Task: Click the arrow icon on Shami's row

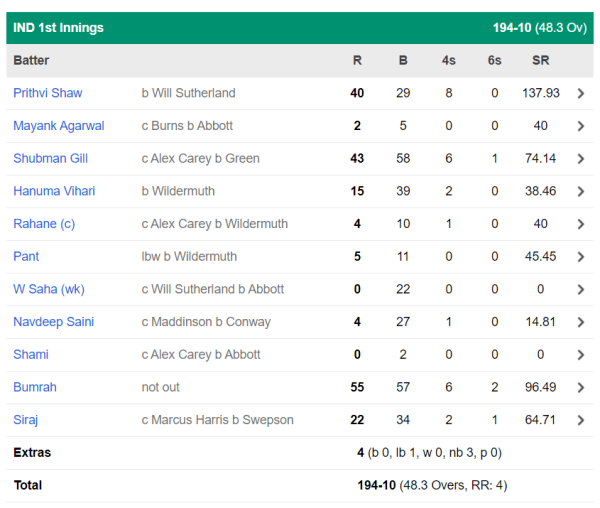Action: pyautogui.click(x=581, y=355)
